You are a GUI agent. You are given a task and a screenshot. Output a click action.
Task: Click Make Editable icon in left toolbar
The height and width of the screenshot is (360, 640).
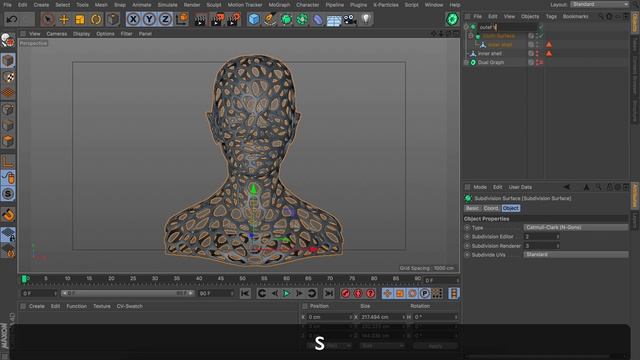click(x=8, y=40)
